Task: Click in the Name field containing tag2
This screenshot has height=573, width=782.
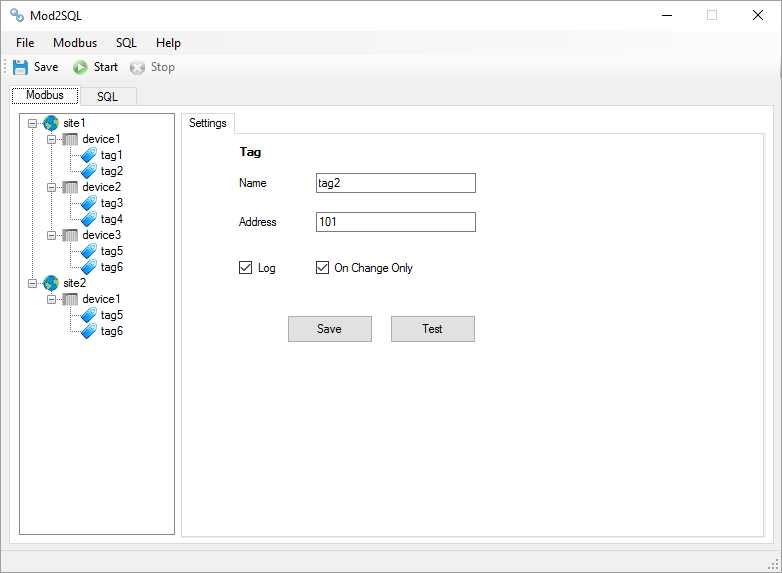Action: click(395, 183)
